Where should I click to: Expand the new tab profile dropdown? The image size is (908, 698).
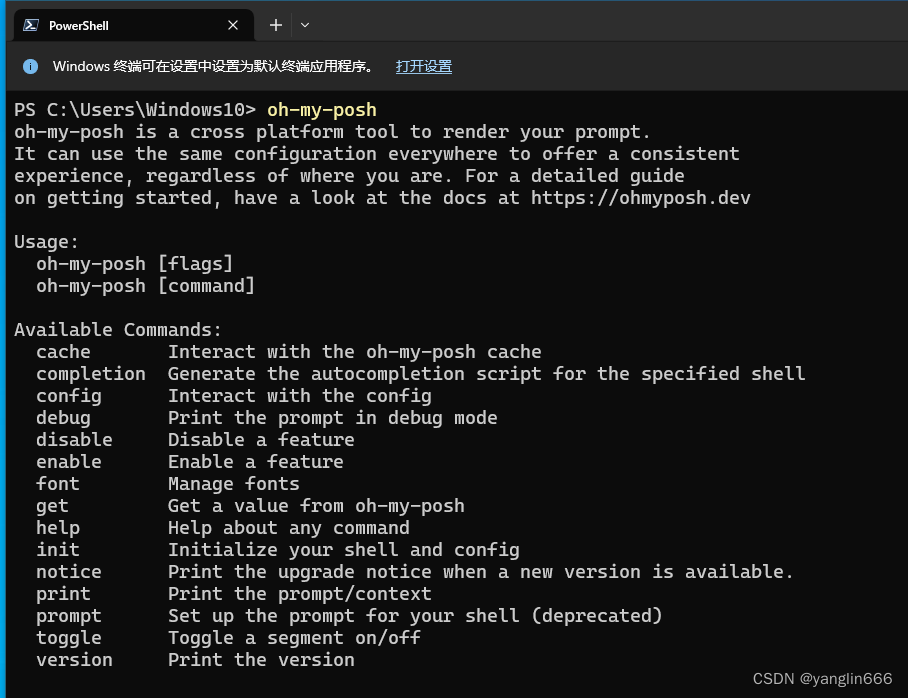click(x=305, y=25)
